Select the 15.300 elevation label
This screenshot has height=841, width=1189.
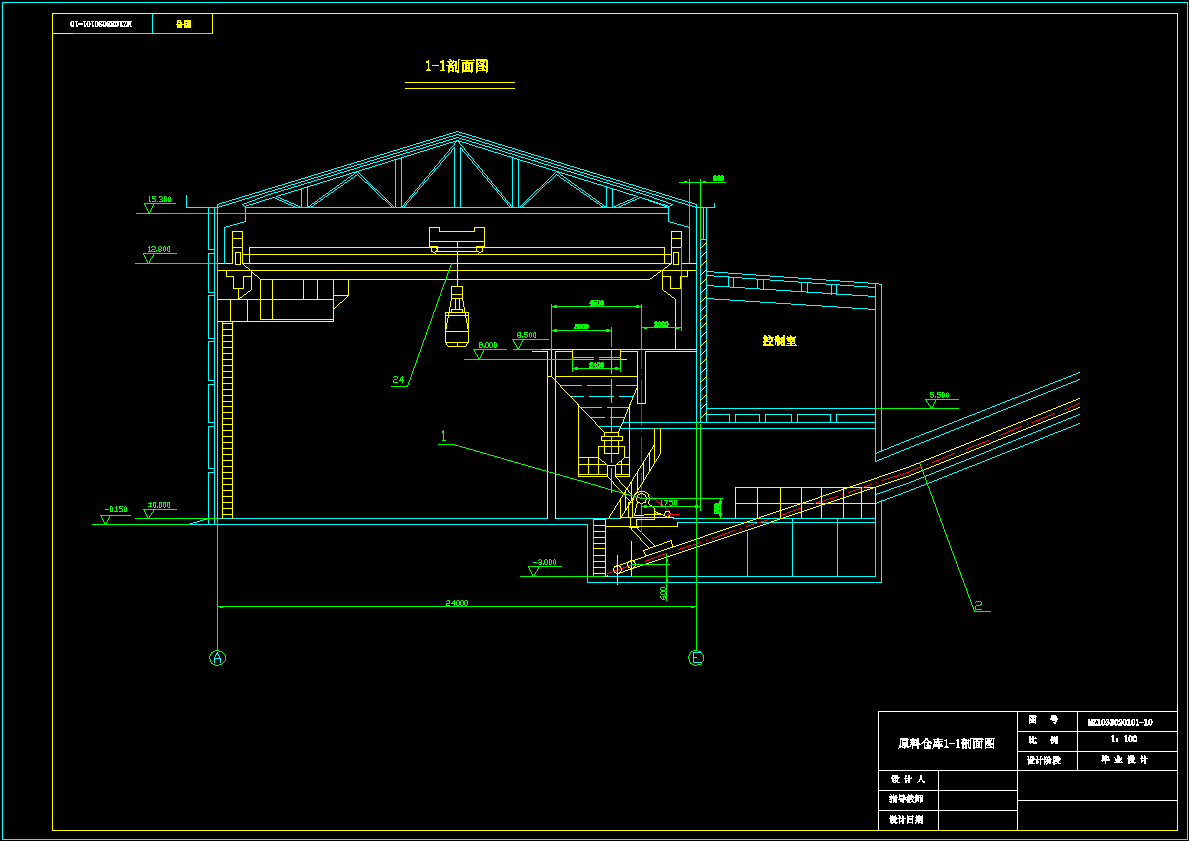pyautogui.click(x=159, y=199)
